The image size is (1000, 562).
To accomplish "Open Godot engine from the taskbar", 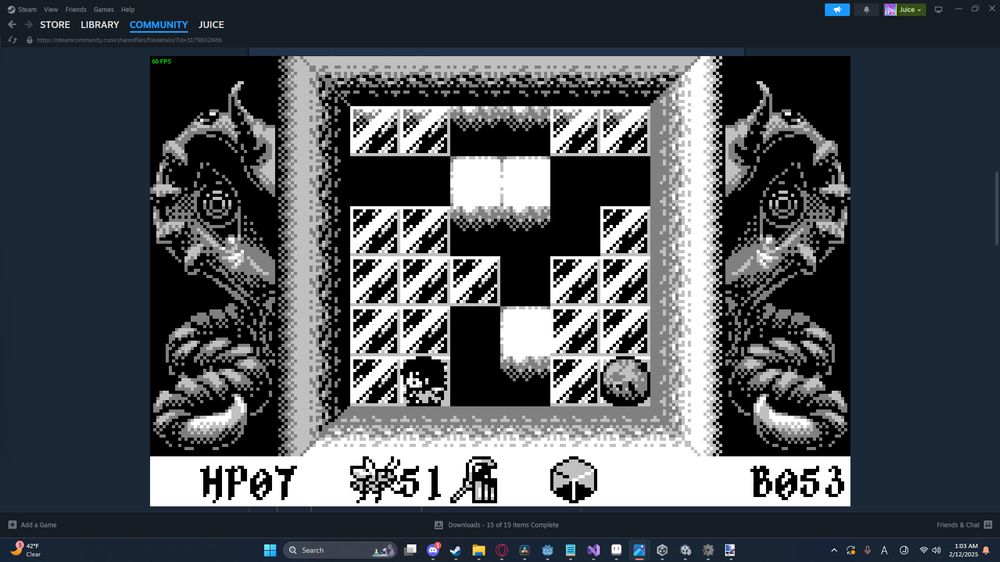I will pyautogui.click(x=547, y=550).
